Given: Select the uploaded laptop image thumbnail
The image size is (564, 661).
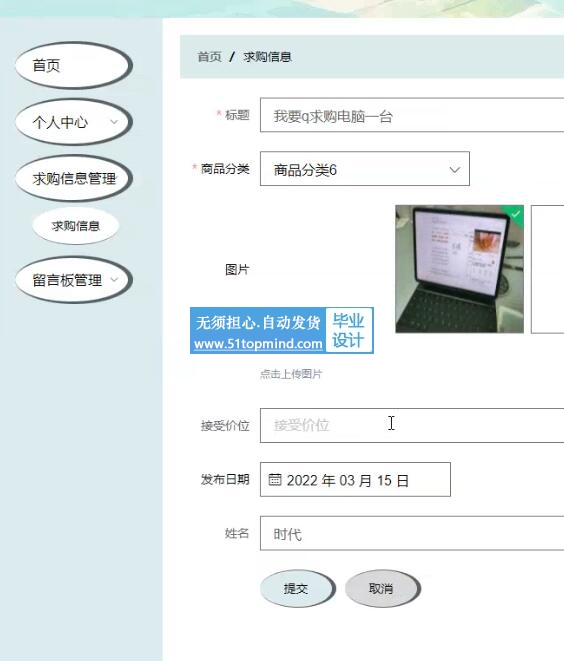Looking at the screenshot, I should click(459, 269).
